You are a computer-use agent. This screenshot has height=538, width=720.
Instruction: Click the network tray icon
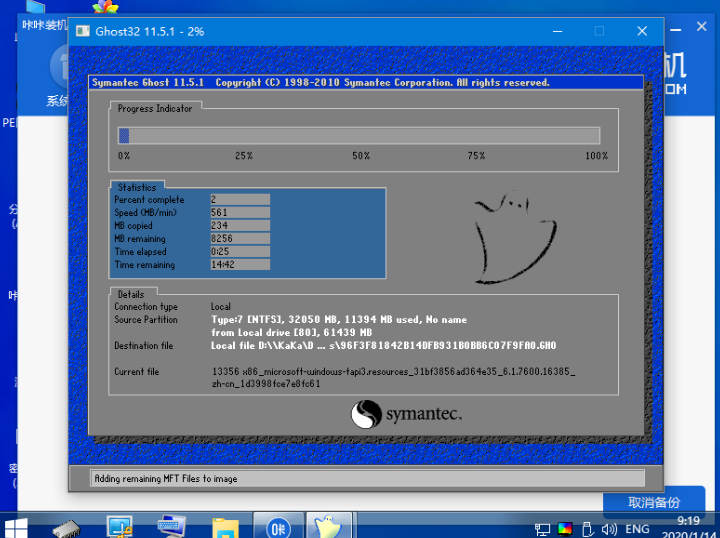click(x=542, y=530)
